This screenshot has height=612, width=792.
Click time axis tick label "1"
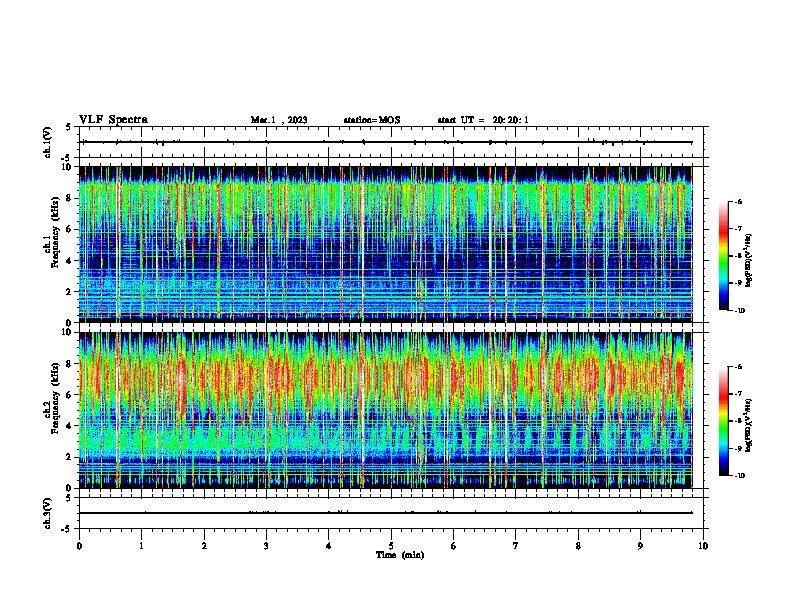141,546
